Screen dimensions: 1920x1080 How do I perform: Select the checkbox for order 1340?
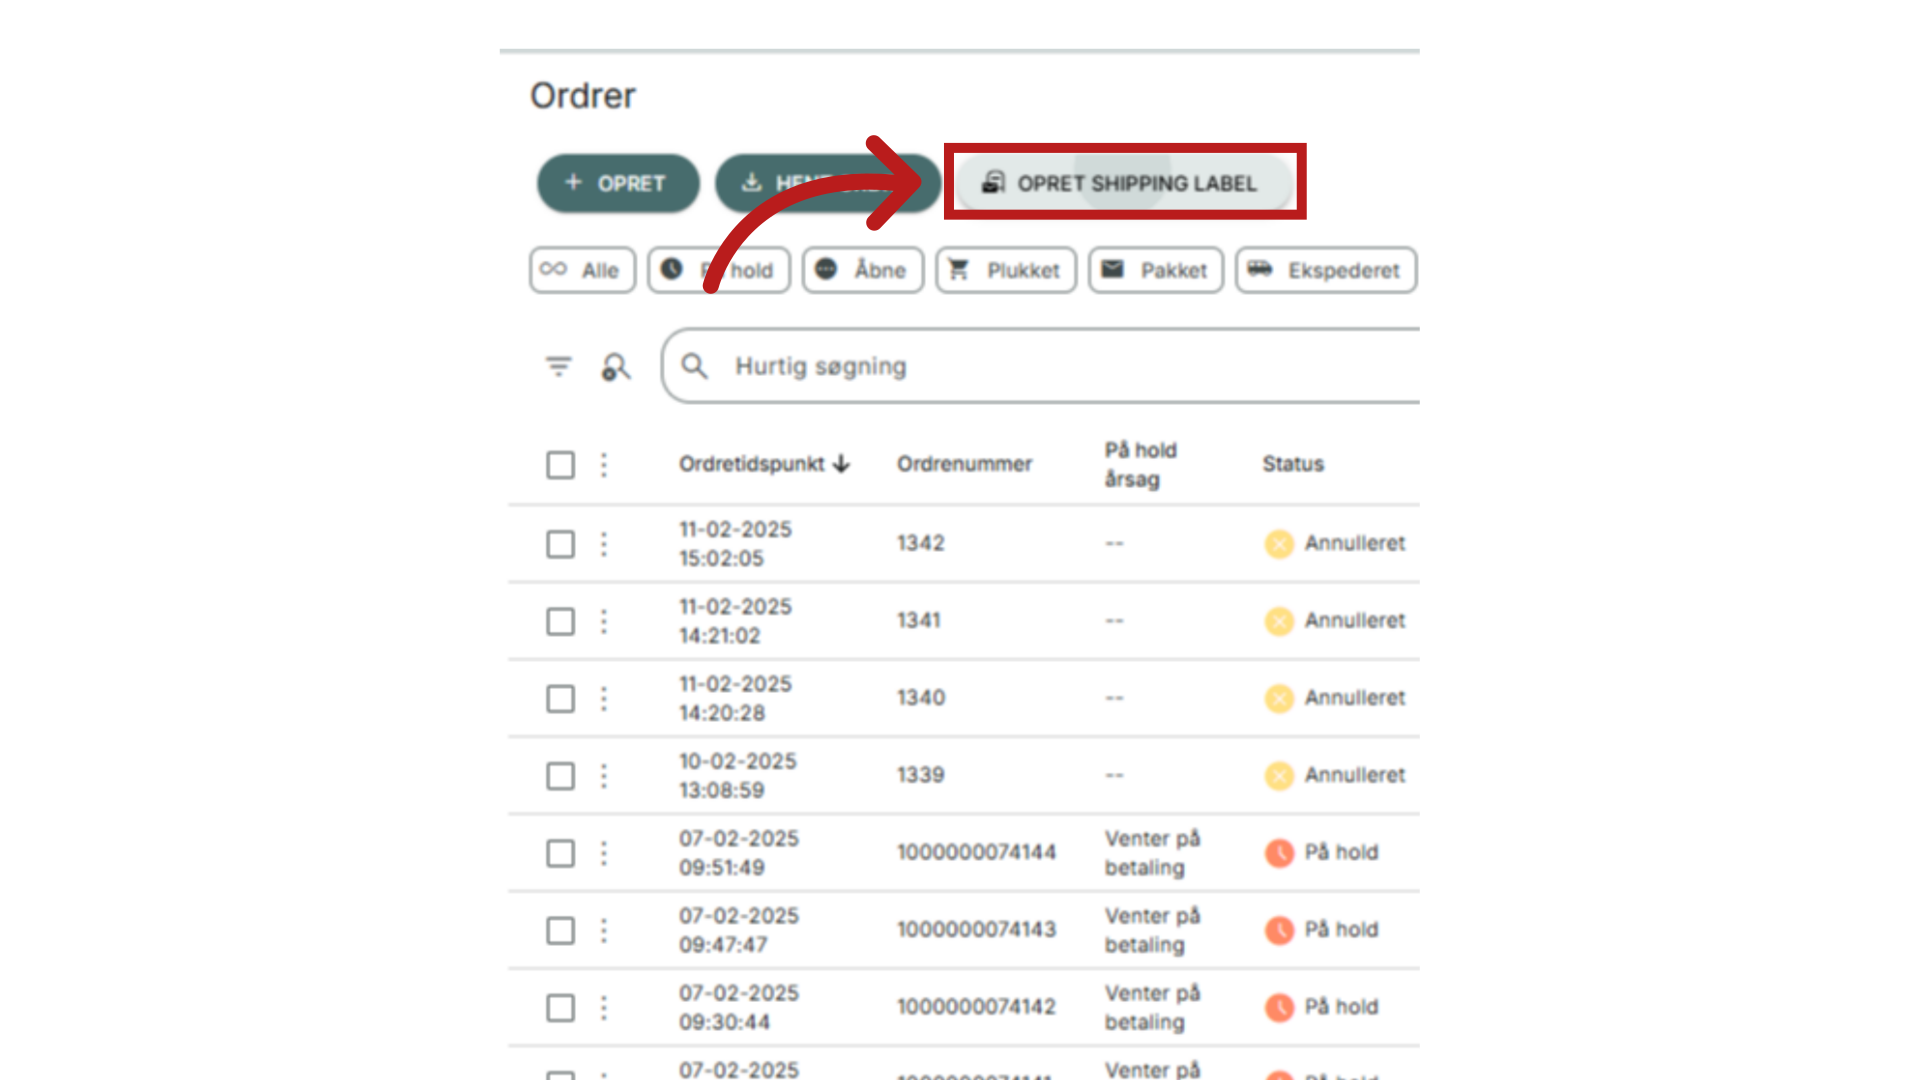[x=561, y=698]
